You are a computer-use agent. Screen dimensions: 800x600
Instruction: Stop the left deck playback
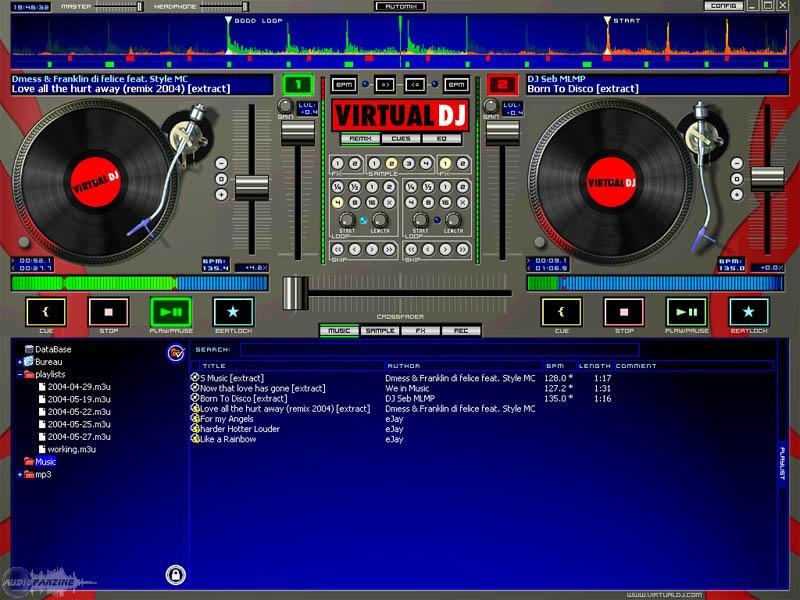(108, 312)
